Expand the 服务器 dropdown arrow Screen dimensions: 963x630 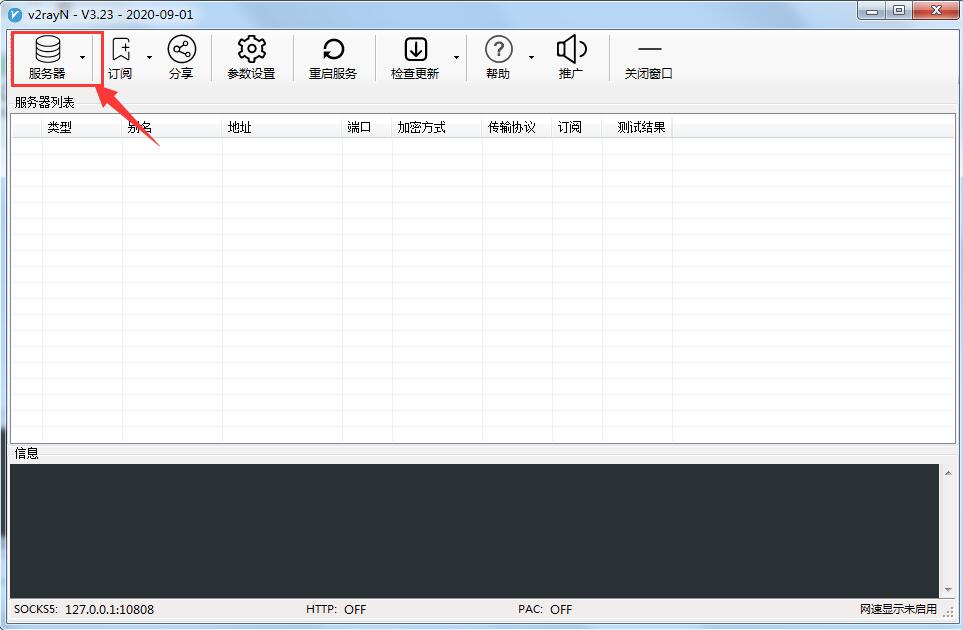(x=82, y=58)
